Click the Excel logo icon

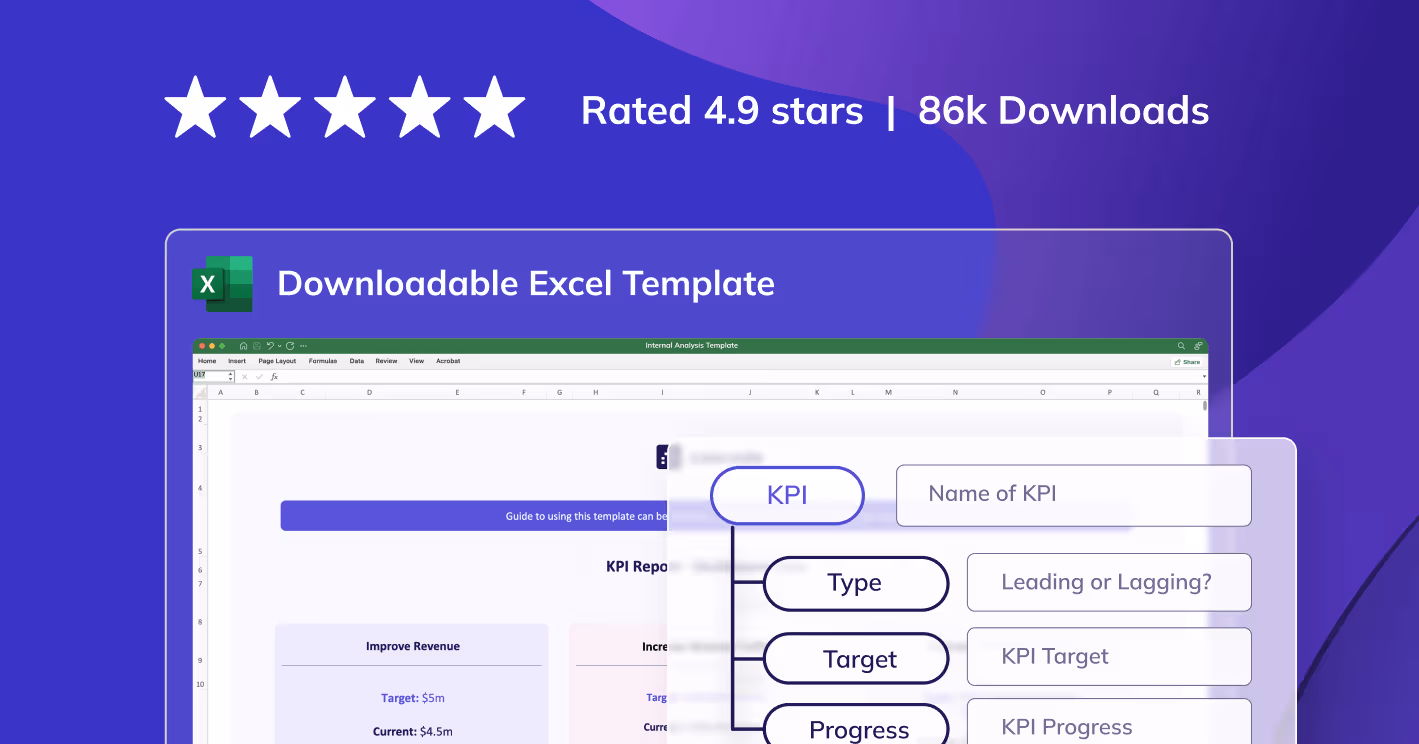pos(222,284)
